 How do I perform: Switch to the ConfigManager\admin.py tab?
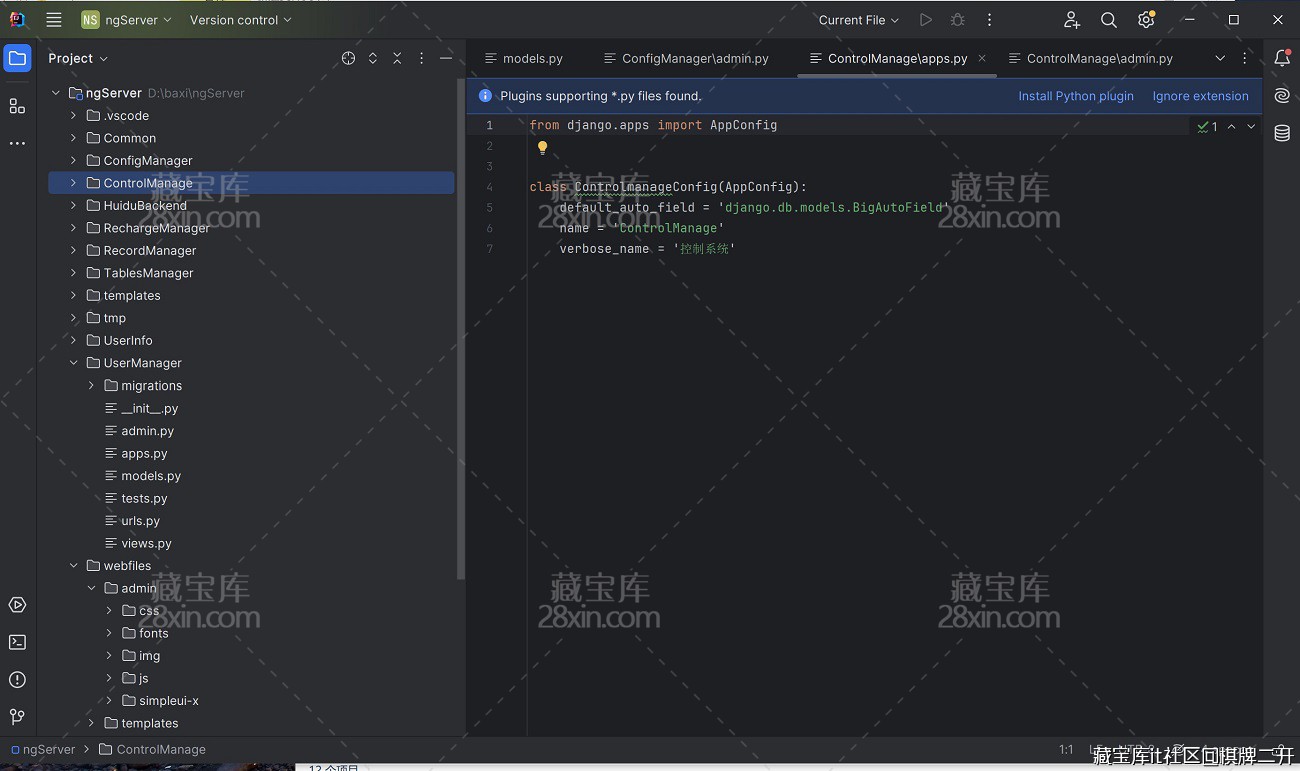coord(694,59)
